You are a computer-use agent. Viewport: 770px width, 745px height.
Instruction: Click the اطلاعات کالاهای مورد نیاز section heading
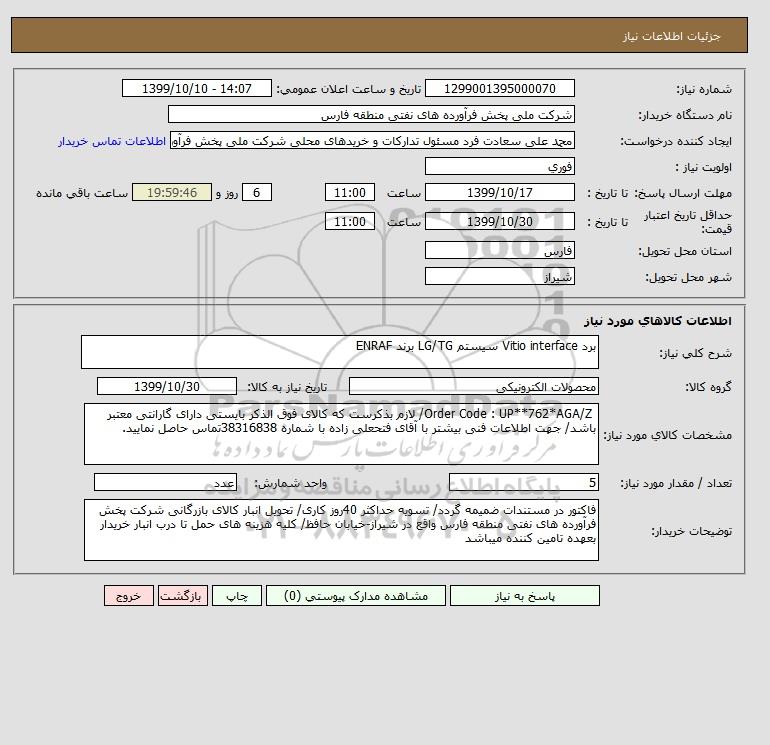tap(658, 321)
